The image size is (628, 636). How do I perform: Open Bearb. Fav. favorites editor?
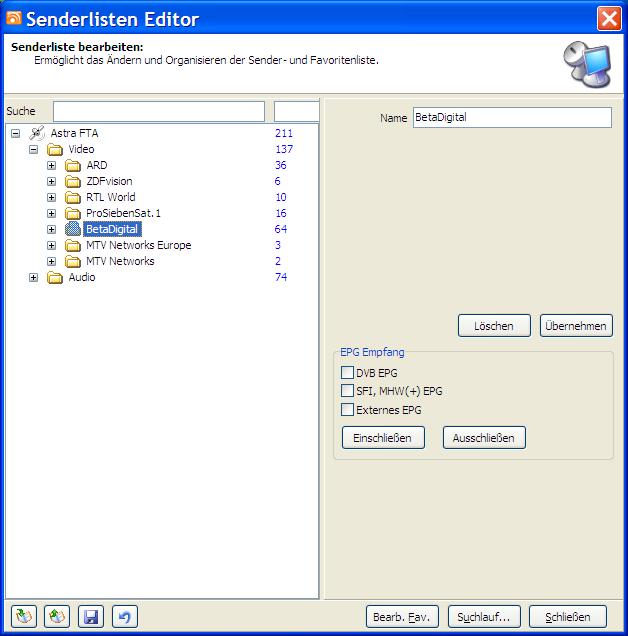[402, 617]
